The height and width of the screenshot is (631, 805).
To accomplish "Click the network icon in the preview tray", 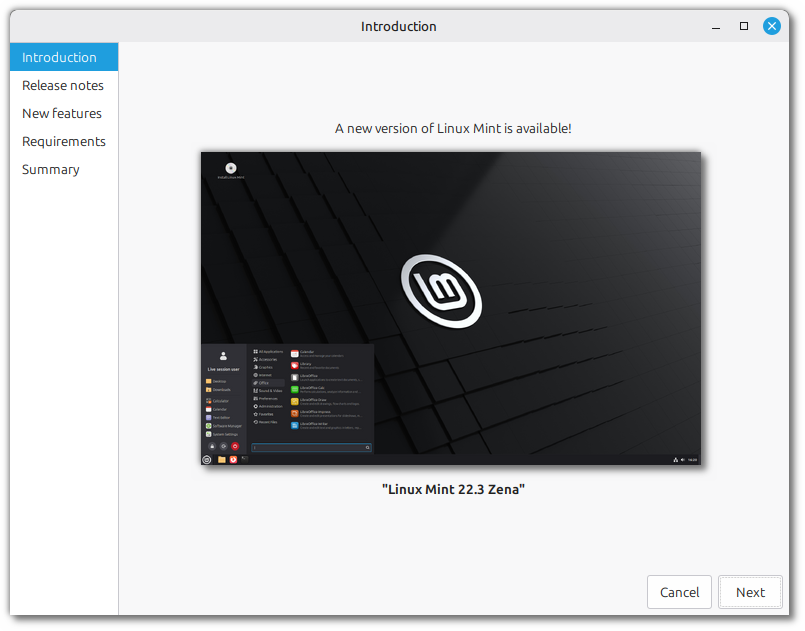I will coord(676,460).
